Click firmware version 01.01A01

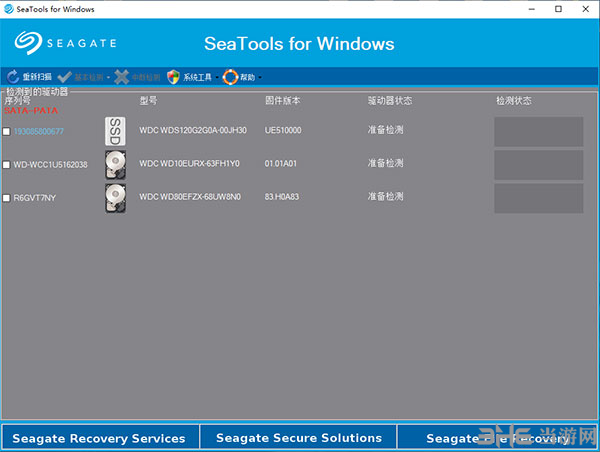[x=280, y=164]
